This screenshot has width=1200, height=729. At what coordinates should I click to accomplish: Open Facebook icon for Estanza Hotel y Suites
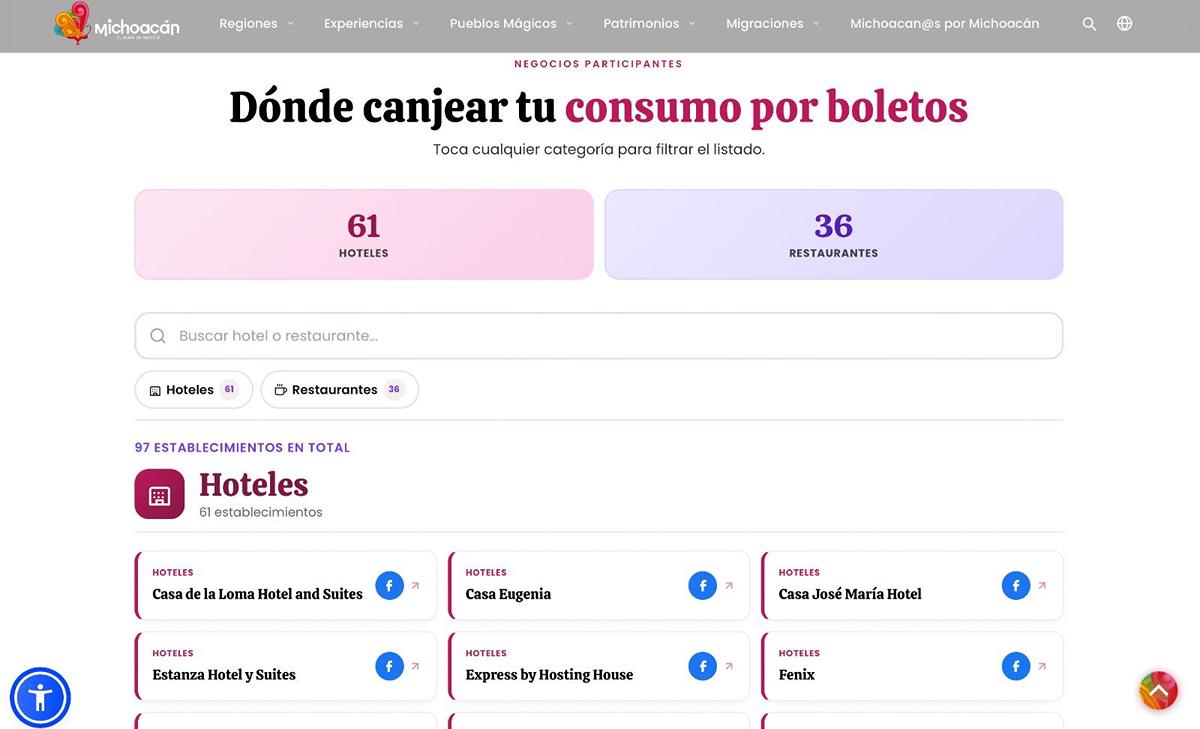389,666
